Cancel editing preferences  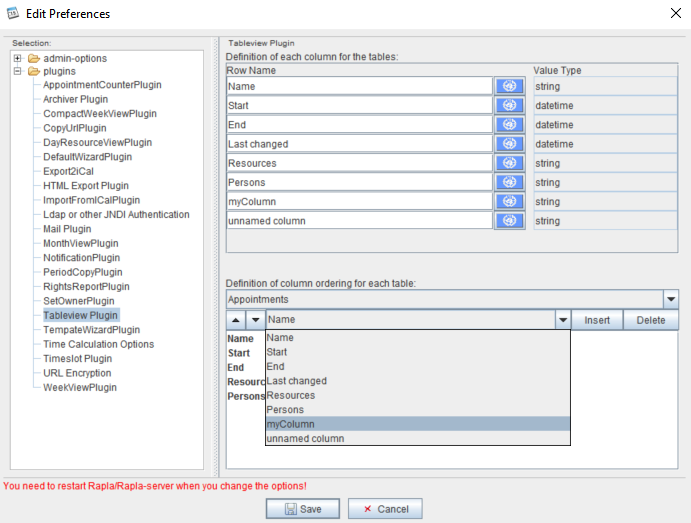385,509
